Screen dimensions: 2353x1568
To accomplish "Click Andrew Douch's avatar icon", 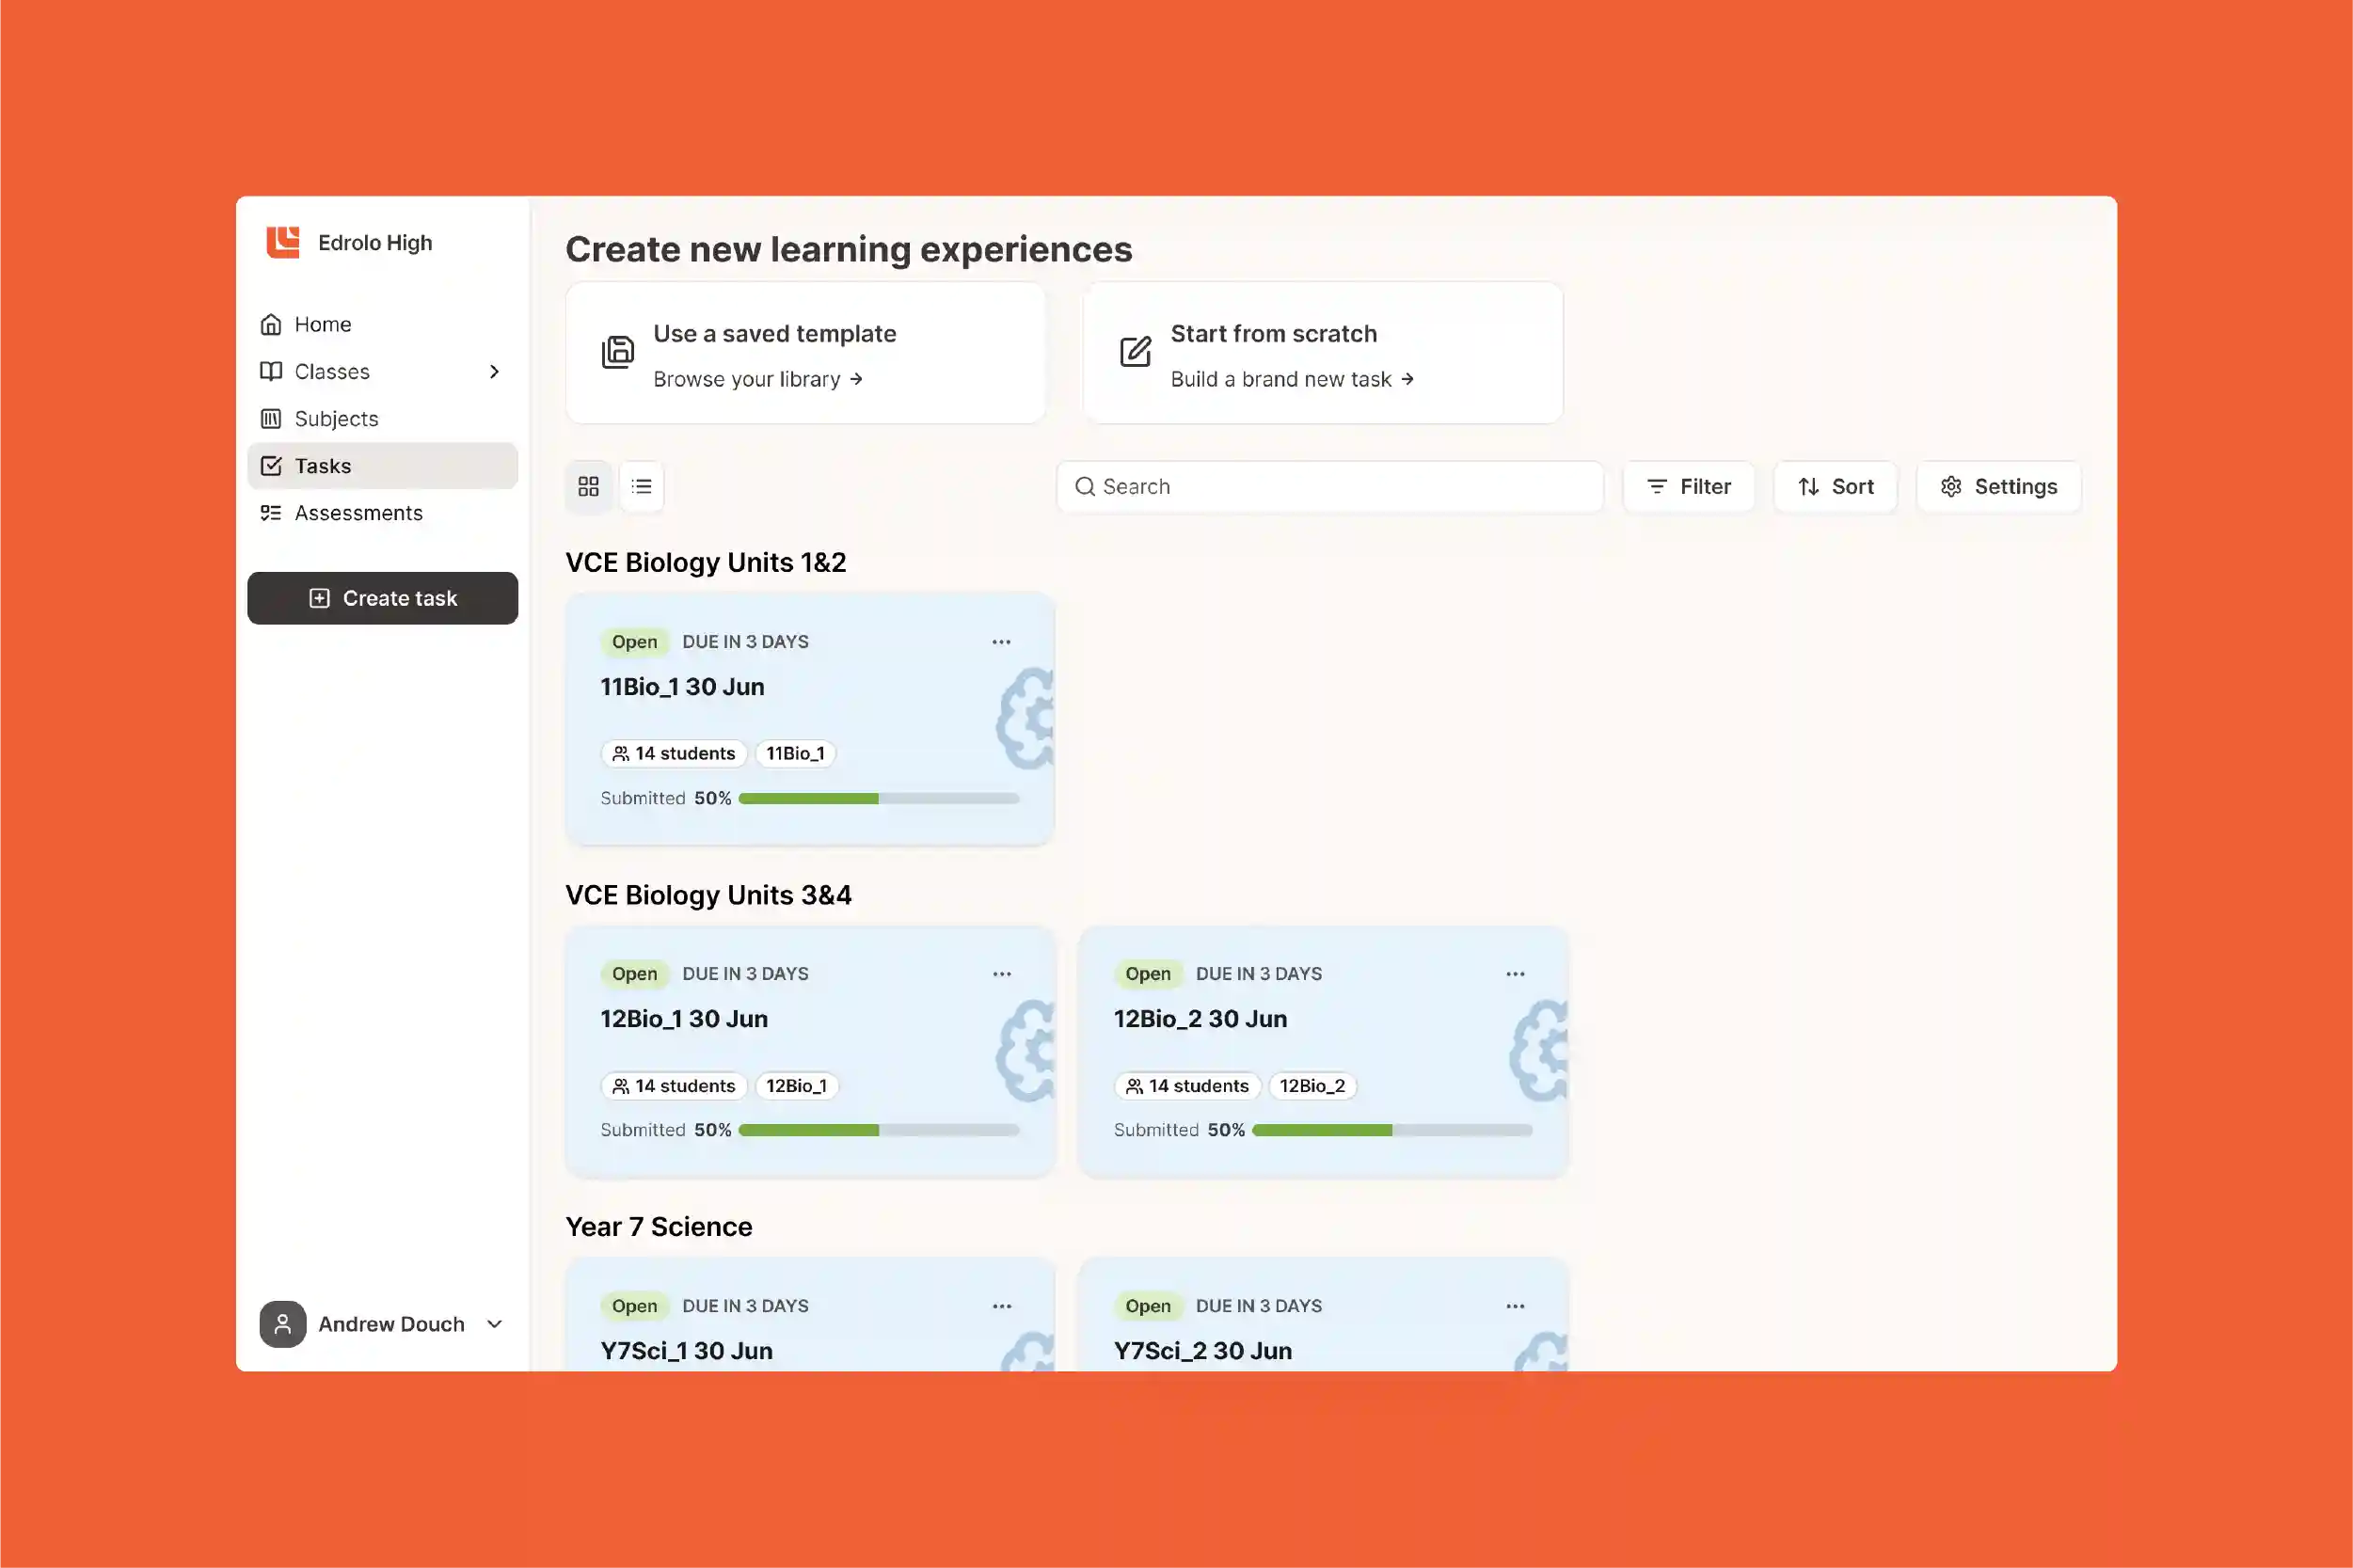I will click(x=283, y=1324).
